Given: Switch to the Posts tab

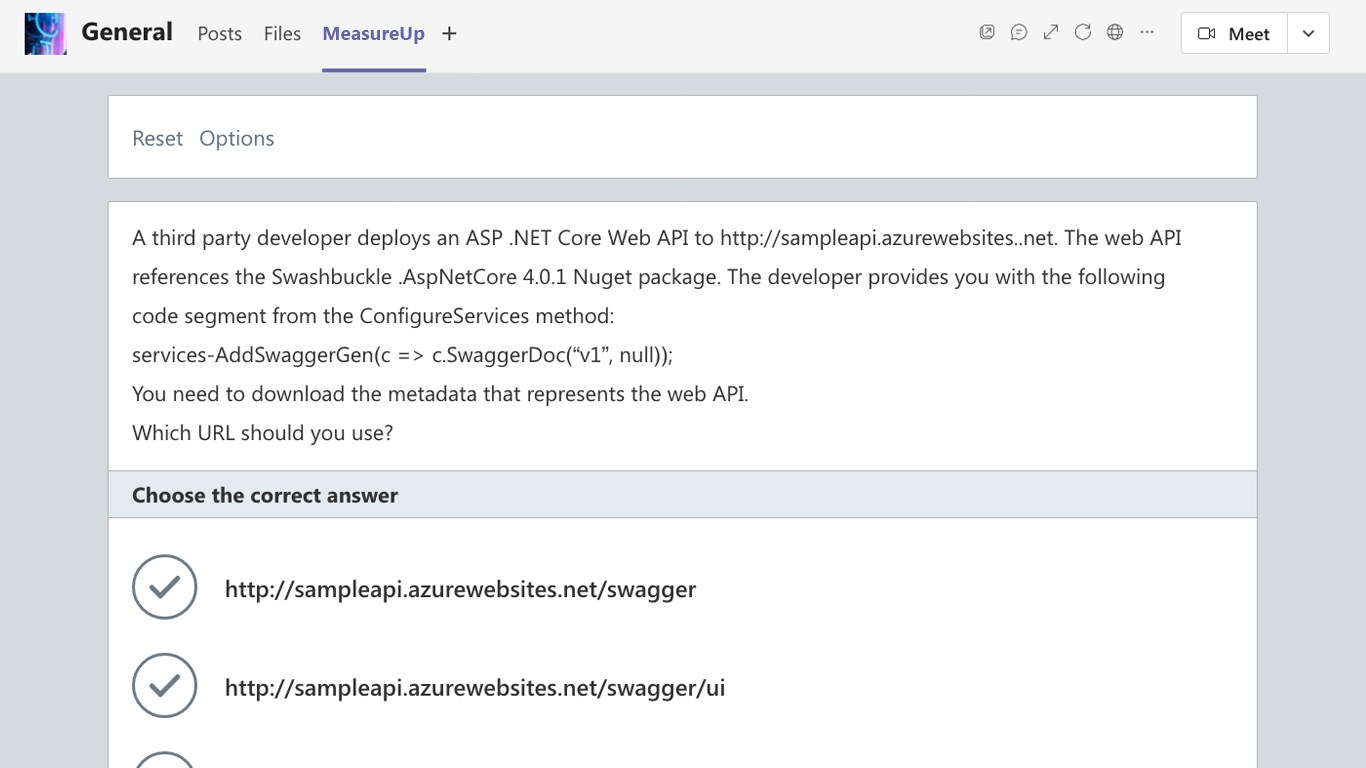Looking at the screenshot, I should pos(220,34).
